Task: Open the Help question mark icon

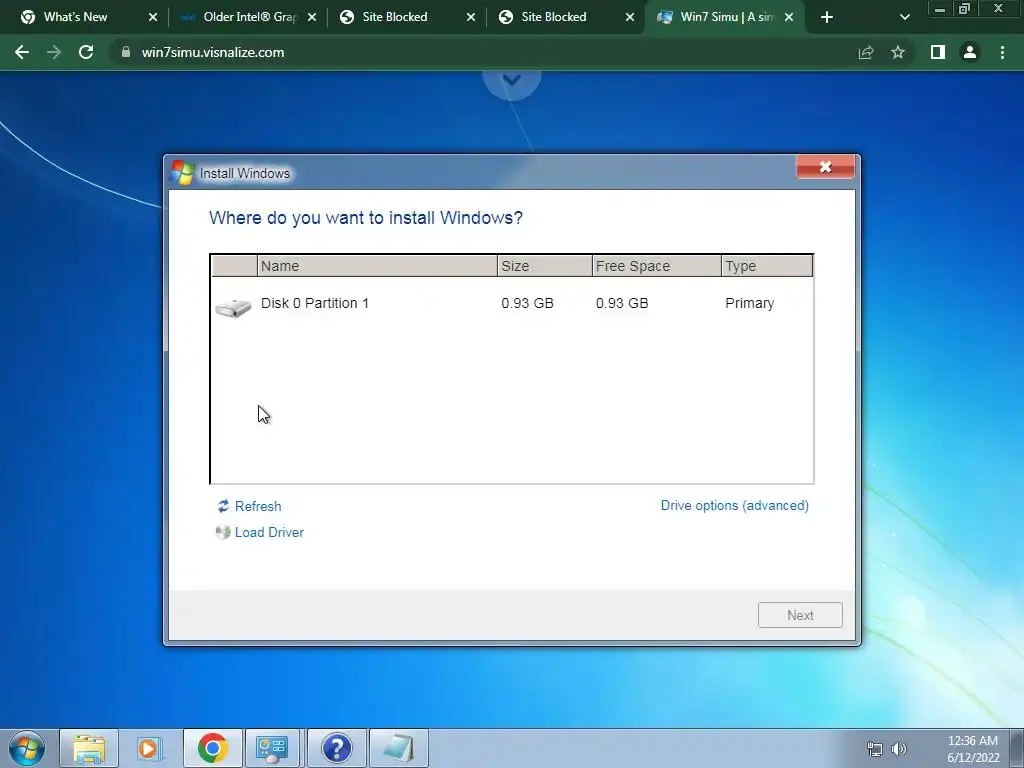Action: coord(337,748)
